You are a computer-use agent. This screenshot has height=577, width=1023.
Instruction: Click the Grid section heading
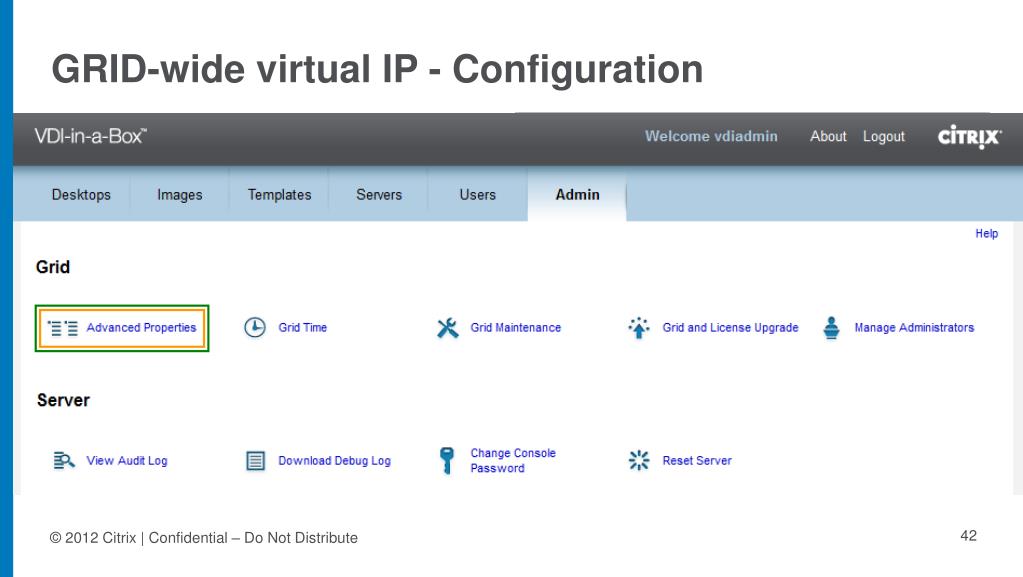53,267
